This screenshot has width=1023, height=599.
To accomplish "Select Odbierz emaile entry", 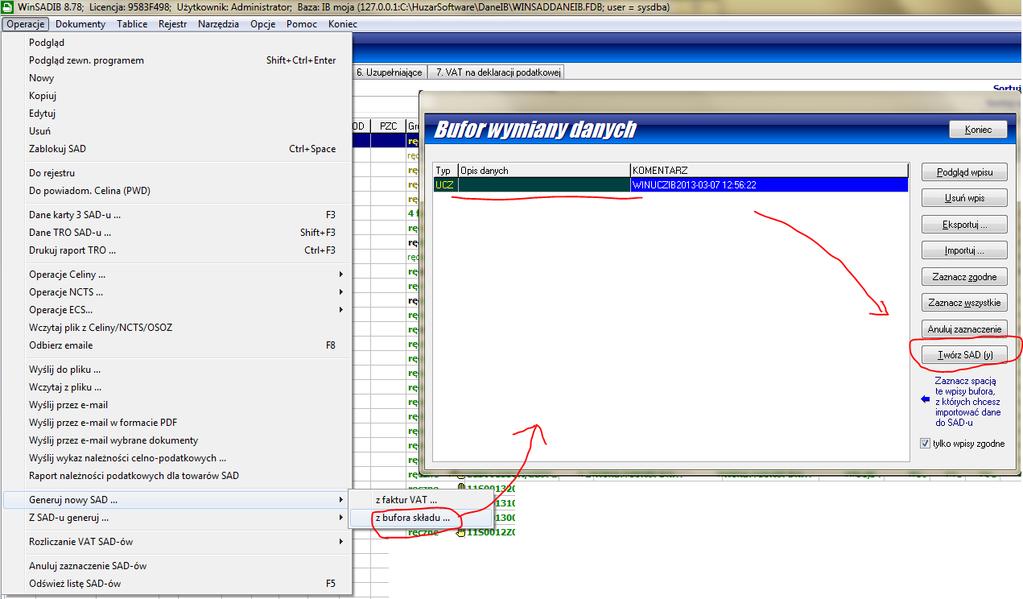I will click(177, 345).
